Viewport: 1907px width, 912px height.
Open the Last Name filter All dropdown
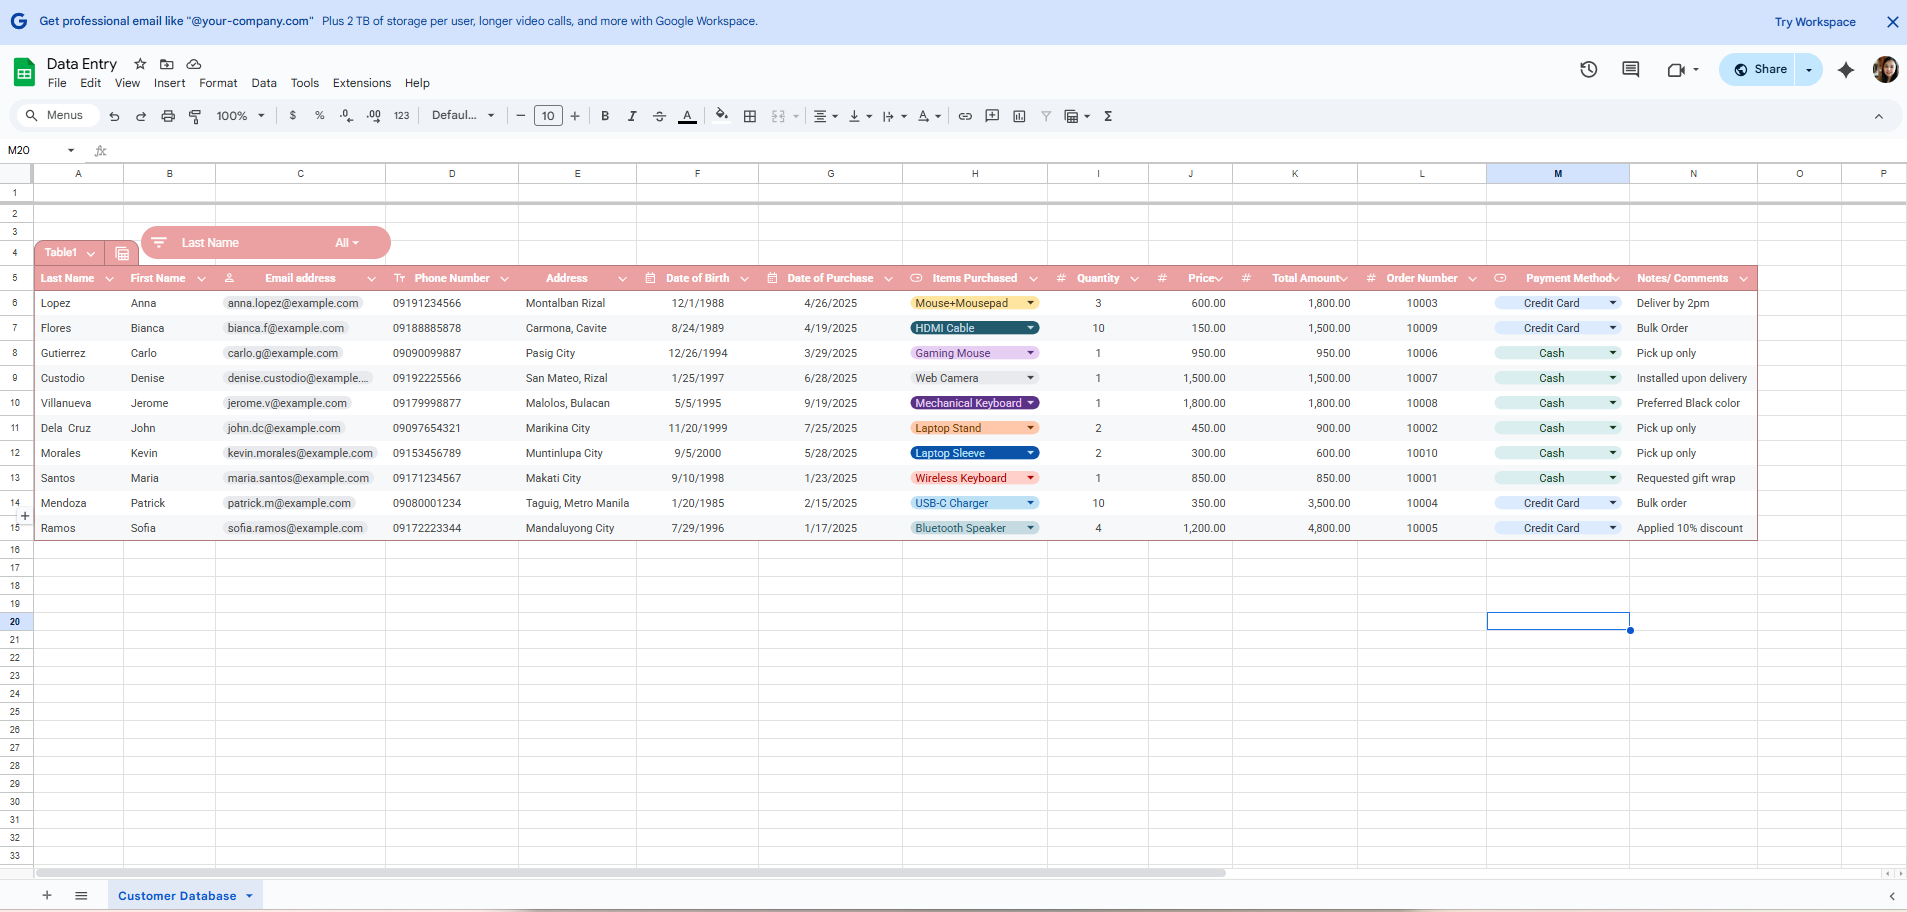(346, 243)
